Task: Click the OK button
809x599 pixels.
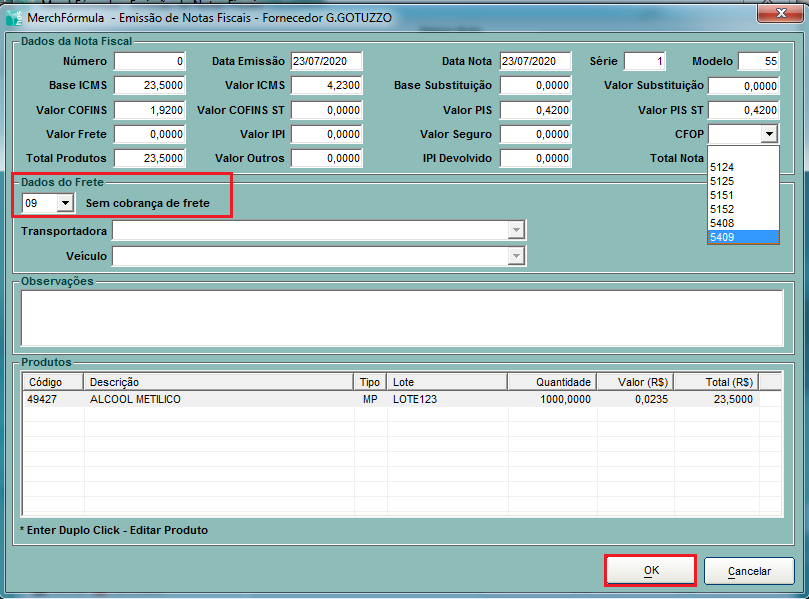Action: coord(650,570)
